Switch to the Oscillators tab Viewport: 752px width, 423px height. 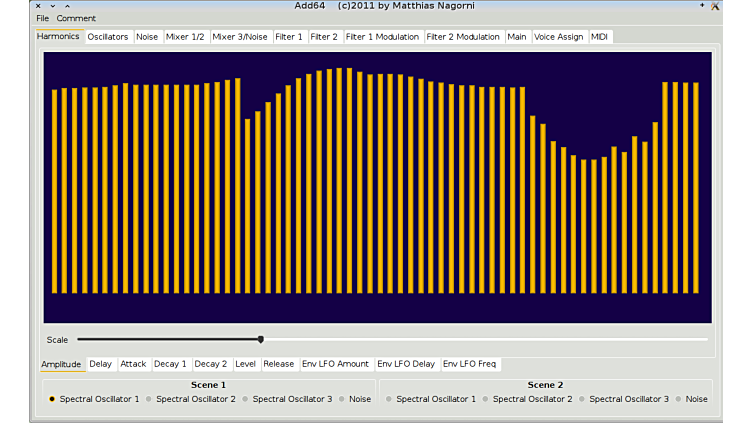pos(107,37)
